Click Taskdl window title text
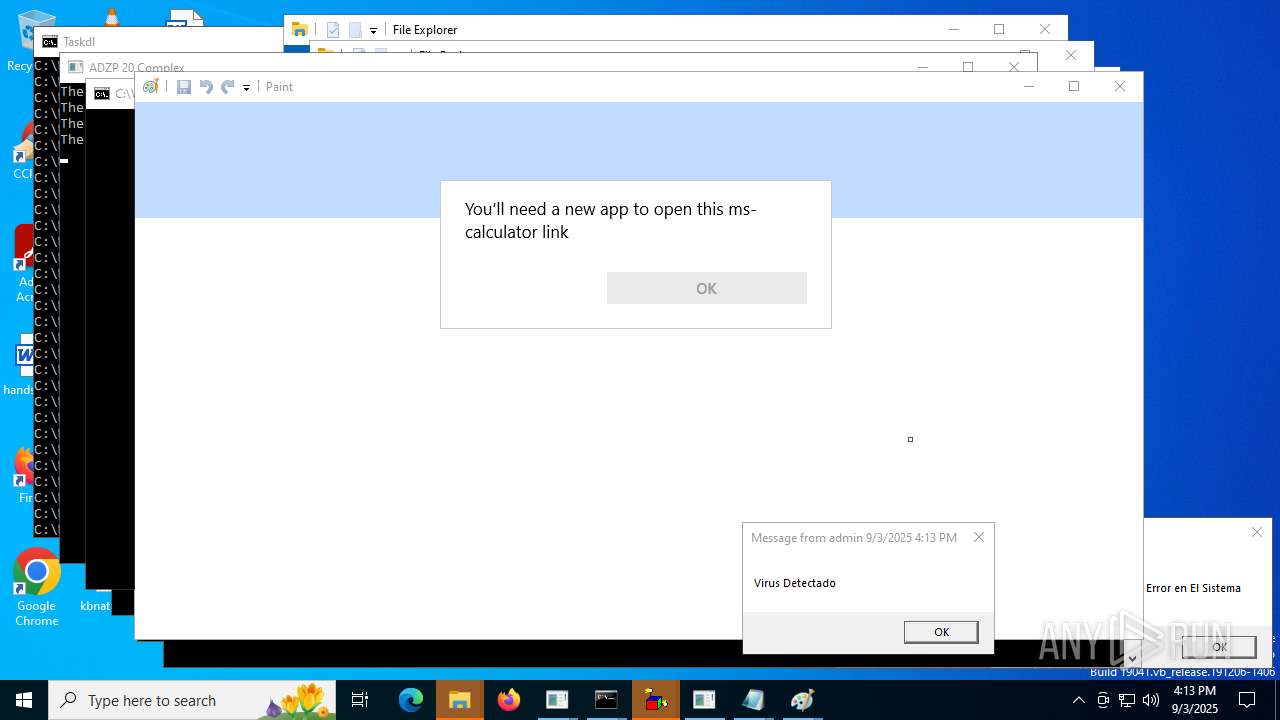Viewport: 1280px width, 720px height. pyautogui.click(x=79, y=42)
